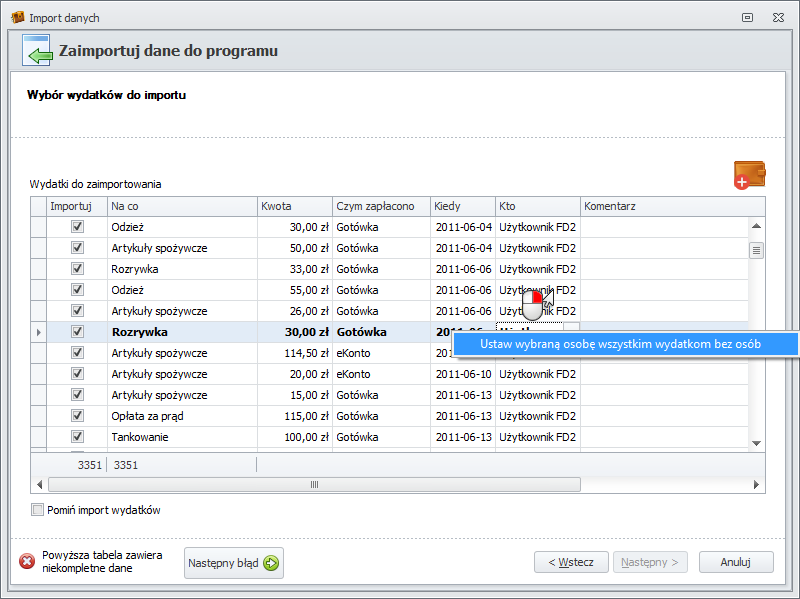Click the split handle above vertical scrollbar
The image size is (800, 599).
(x=756, y=205)
